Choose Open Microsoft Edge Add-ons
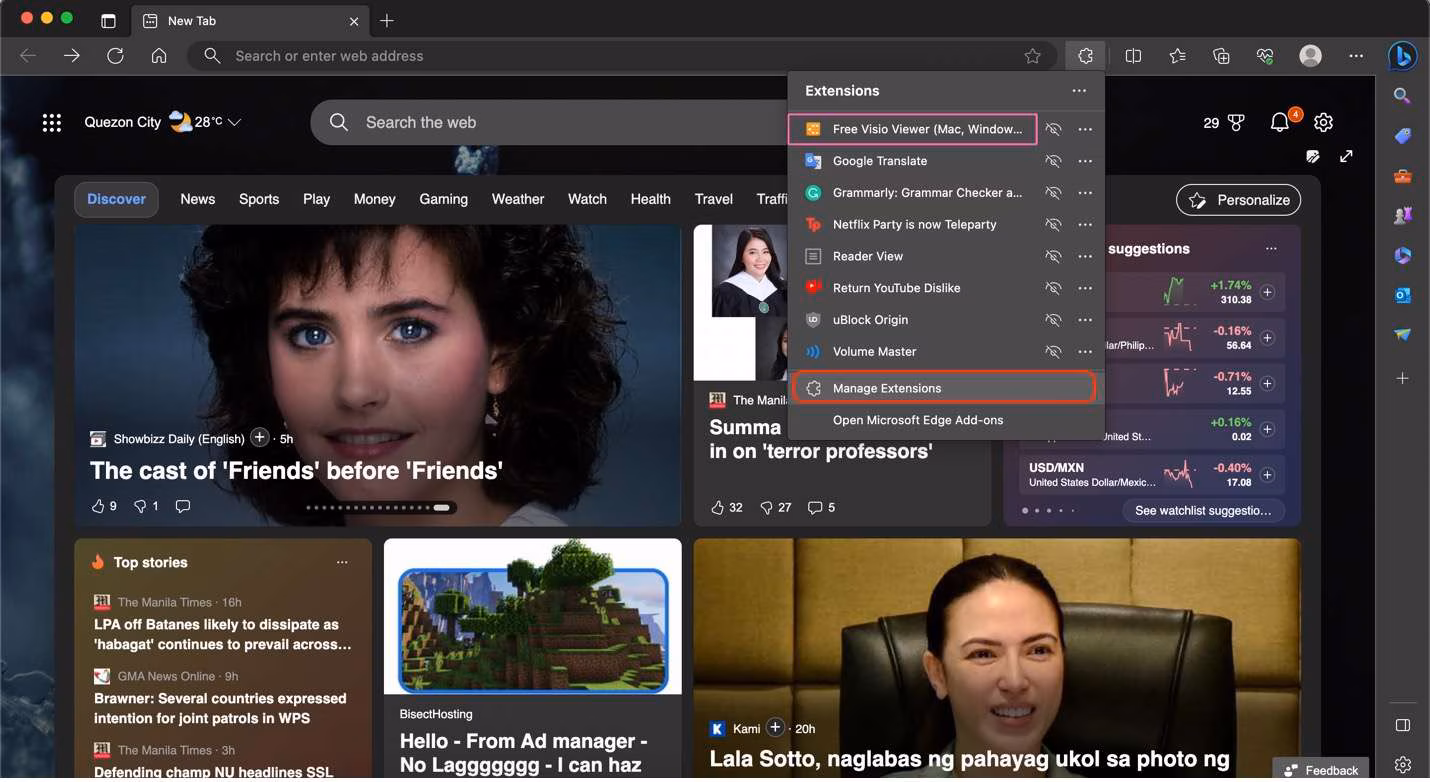 [x=946, y=420]
